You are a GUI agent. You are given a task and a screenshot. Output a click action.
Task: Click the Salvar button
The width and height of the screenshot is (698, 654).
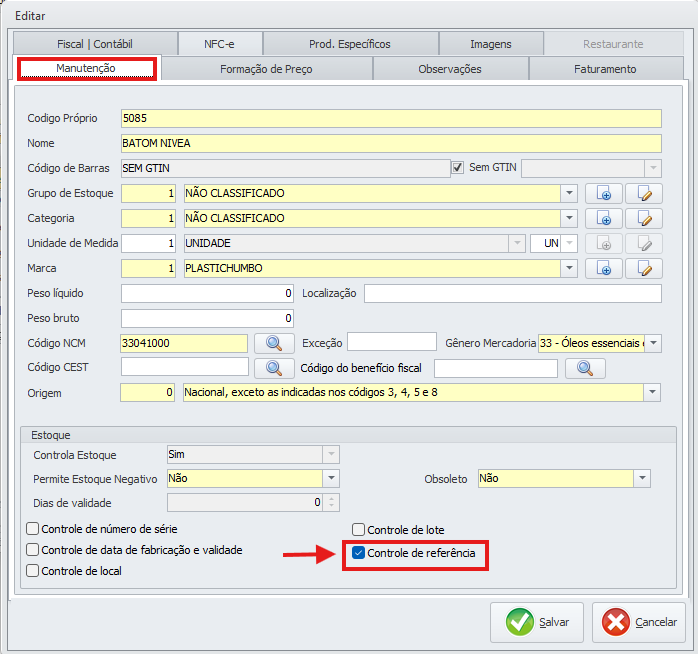pos(536,622)
